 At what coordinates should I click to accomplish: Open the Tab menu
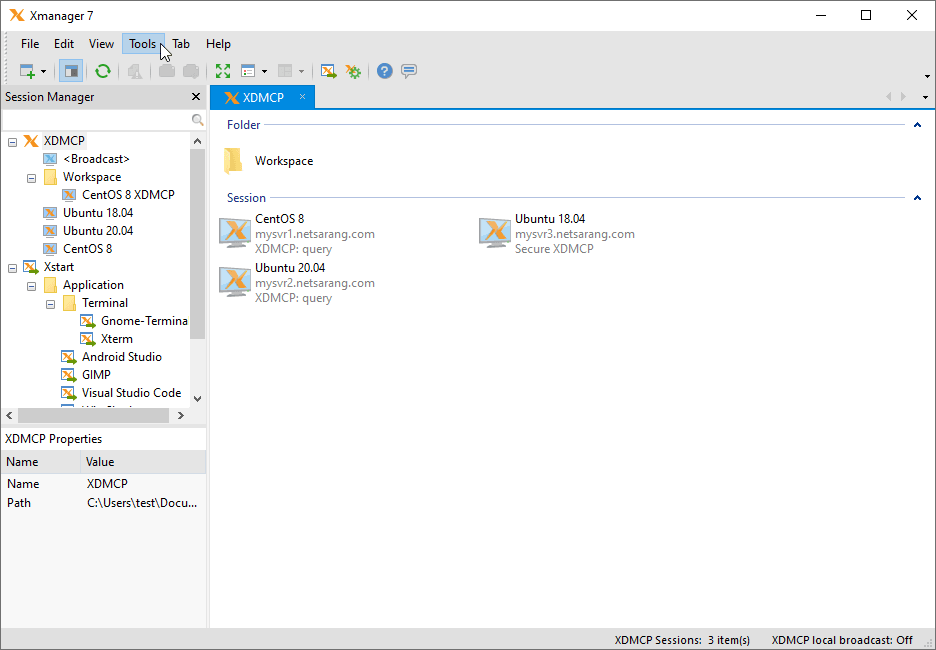point(181,44)
